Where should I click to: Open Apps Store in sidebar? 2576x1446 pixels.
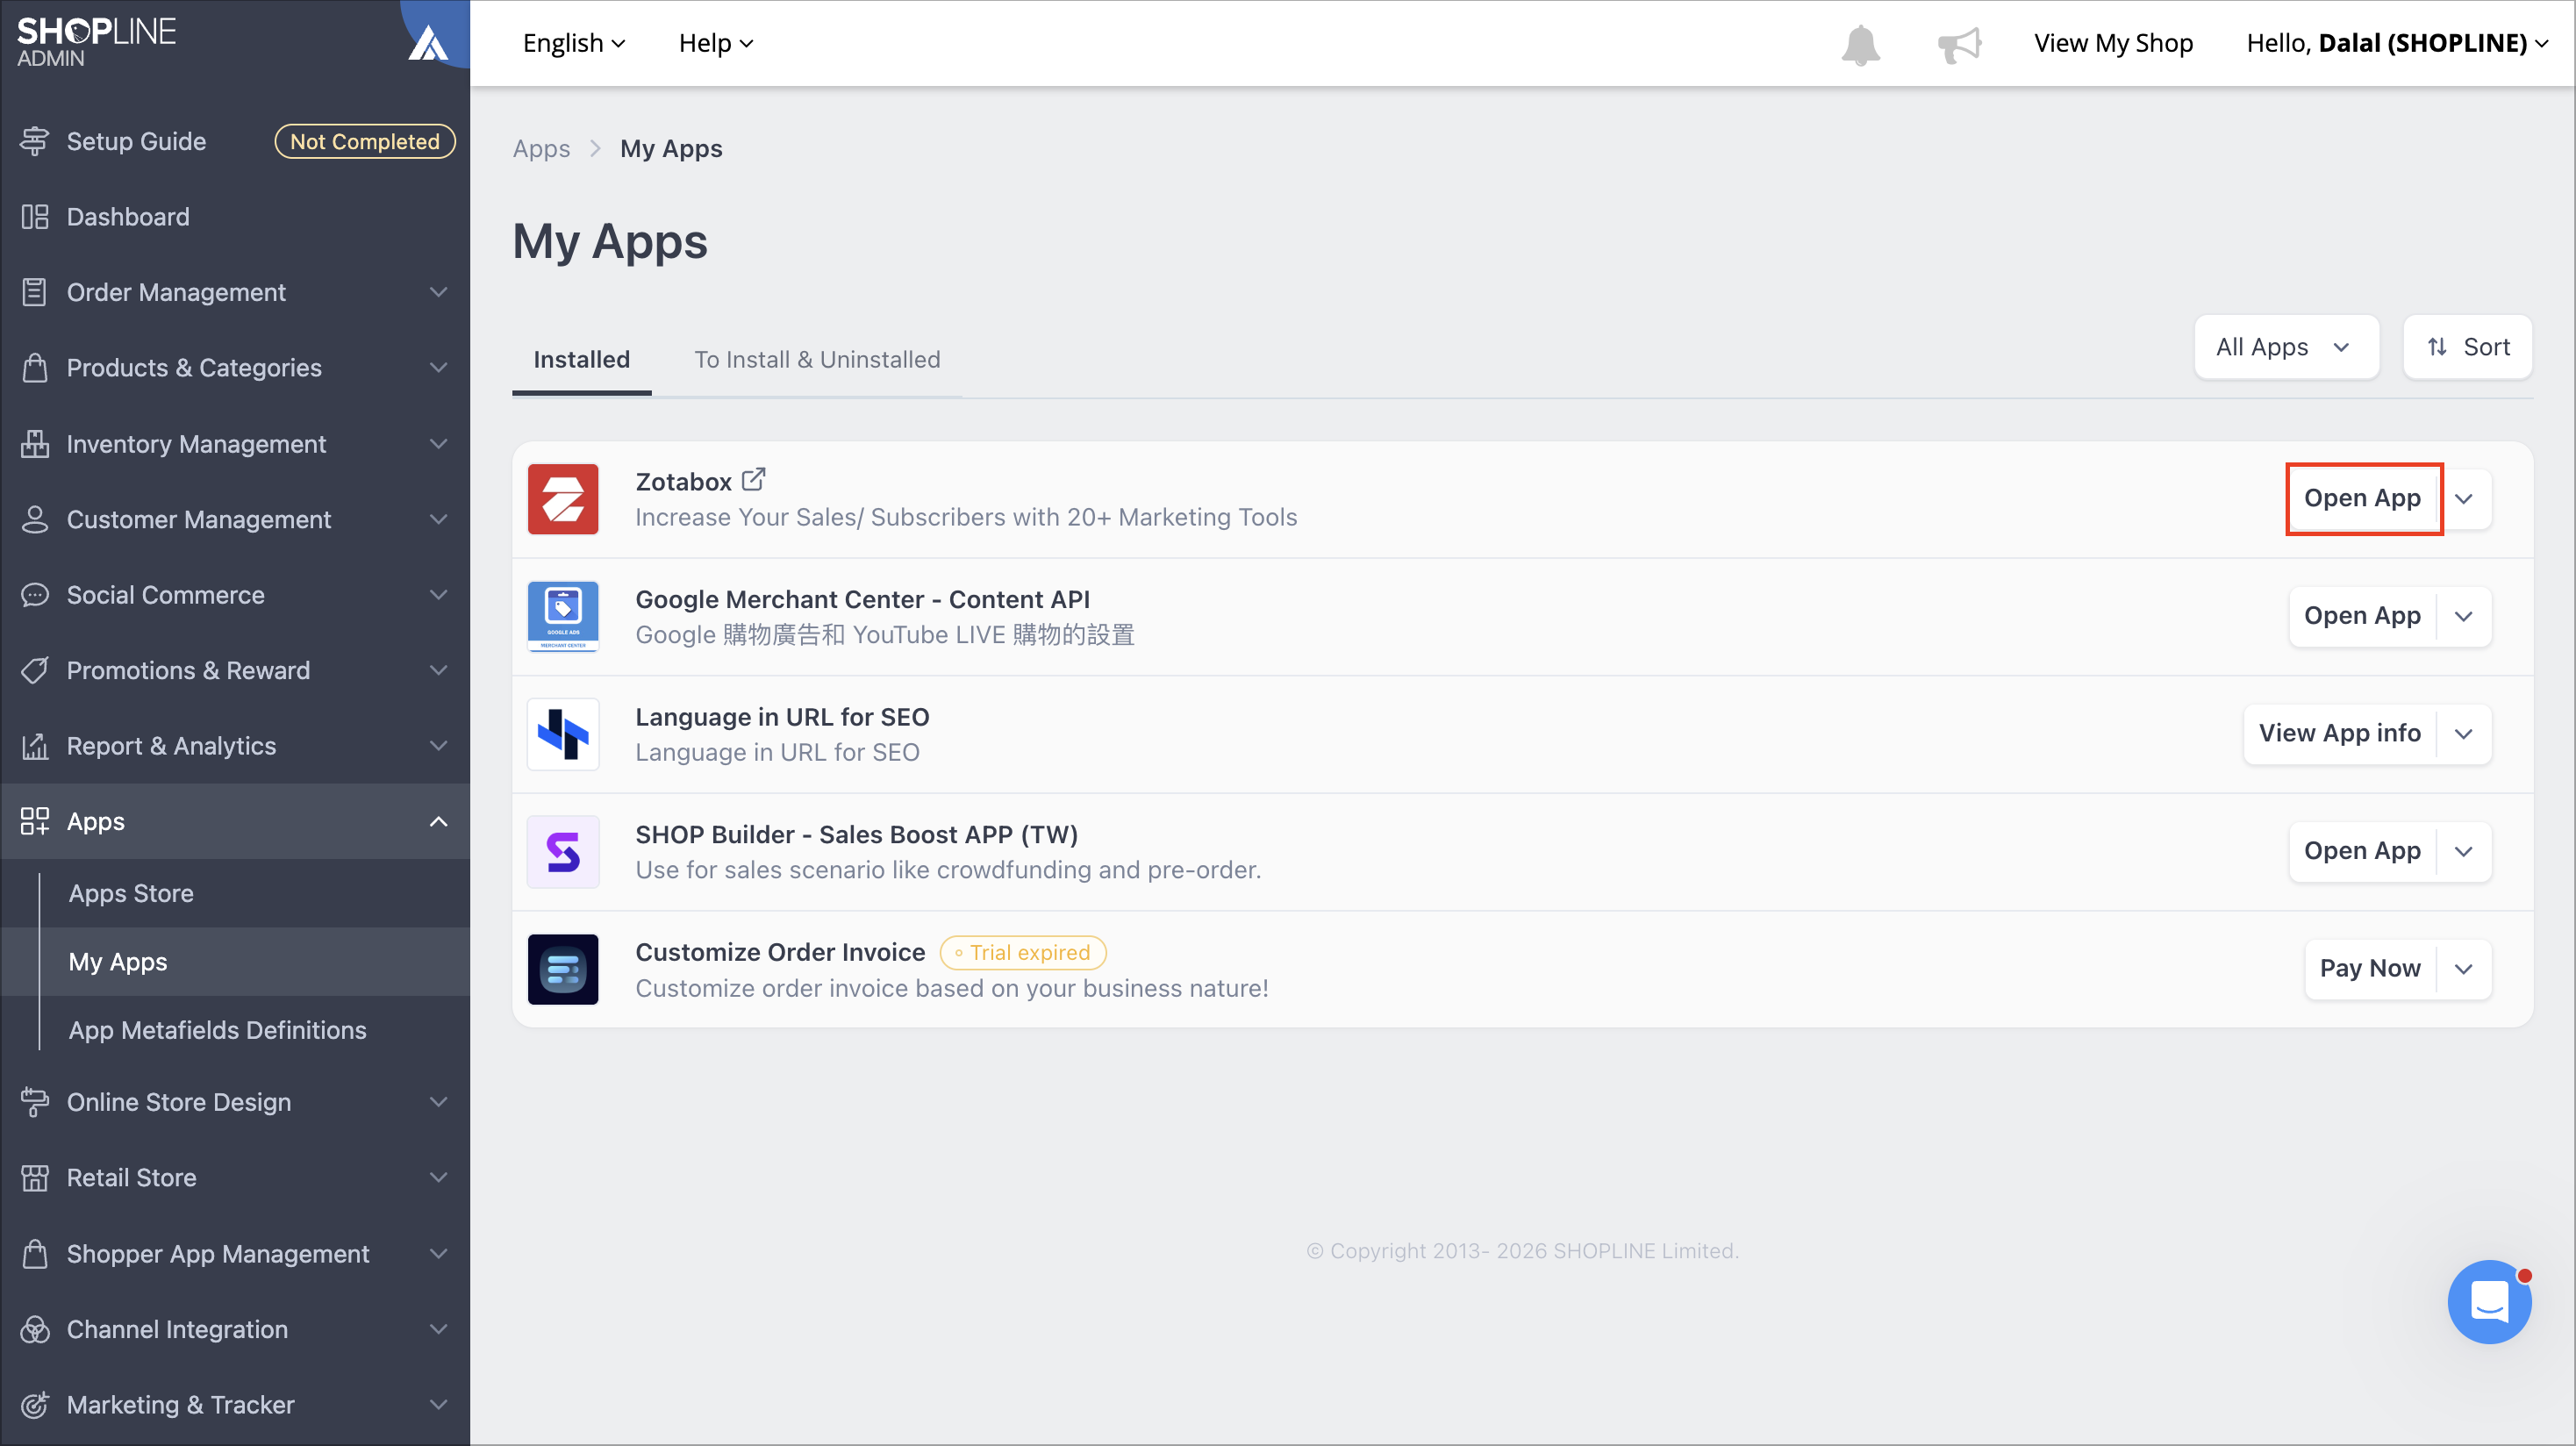click(x=131, y=893)
